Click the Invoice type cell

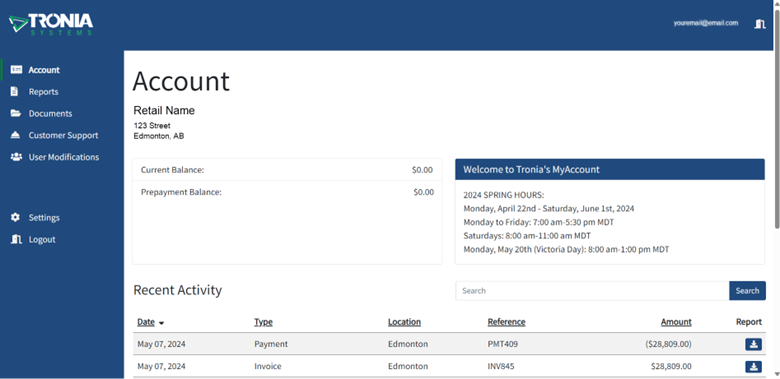pos(268,367)
